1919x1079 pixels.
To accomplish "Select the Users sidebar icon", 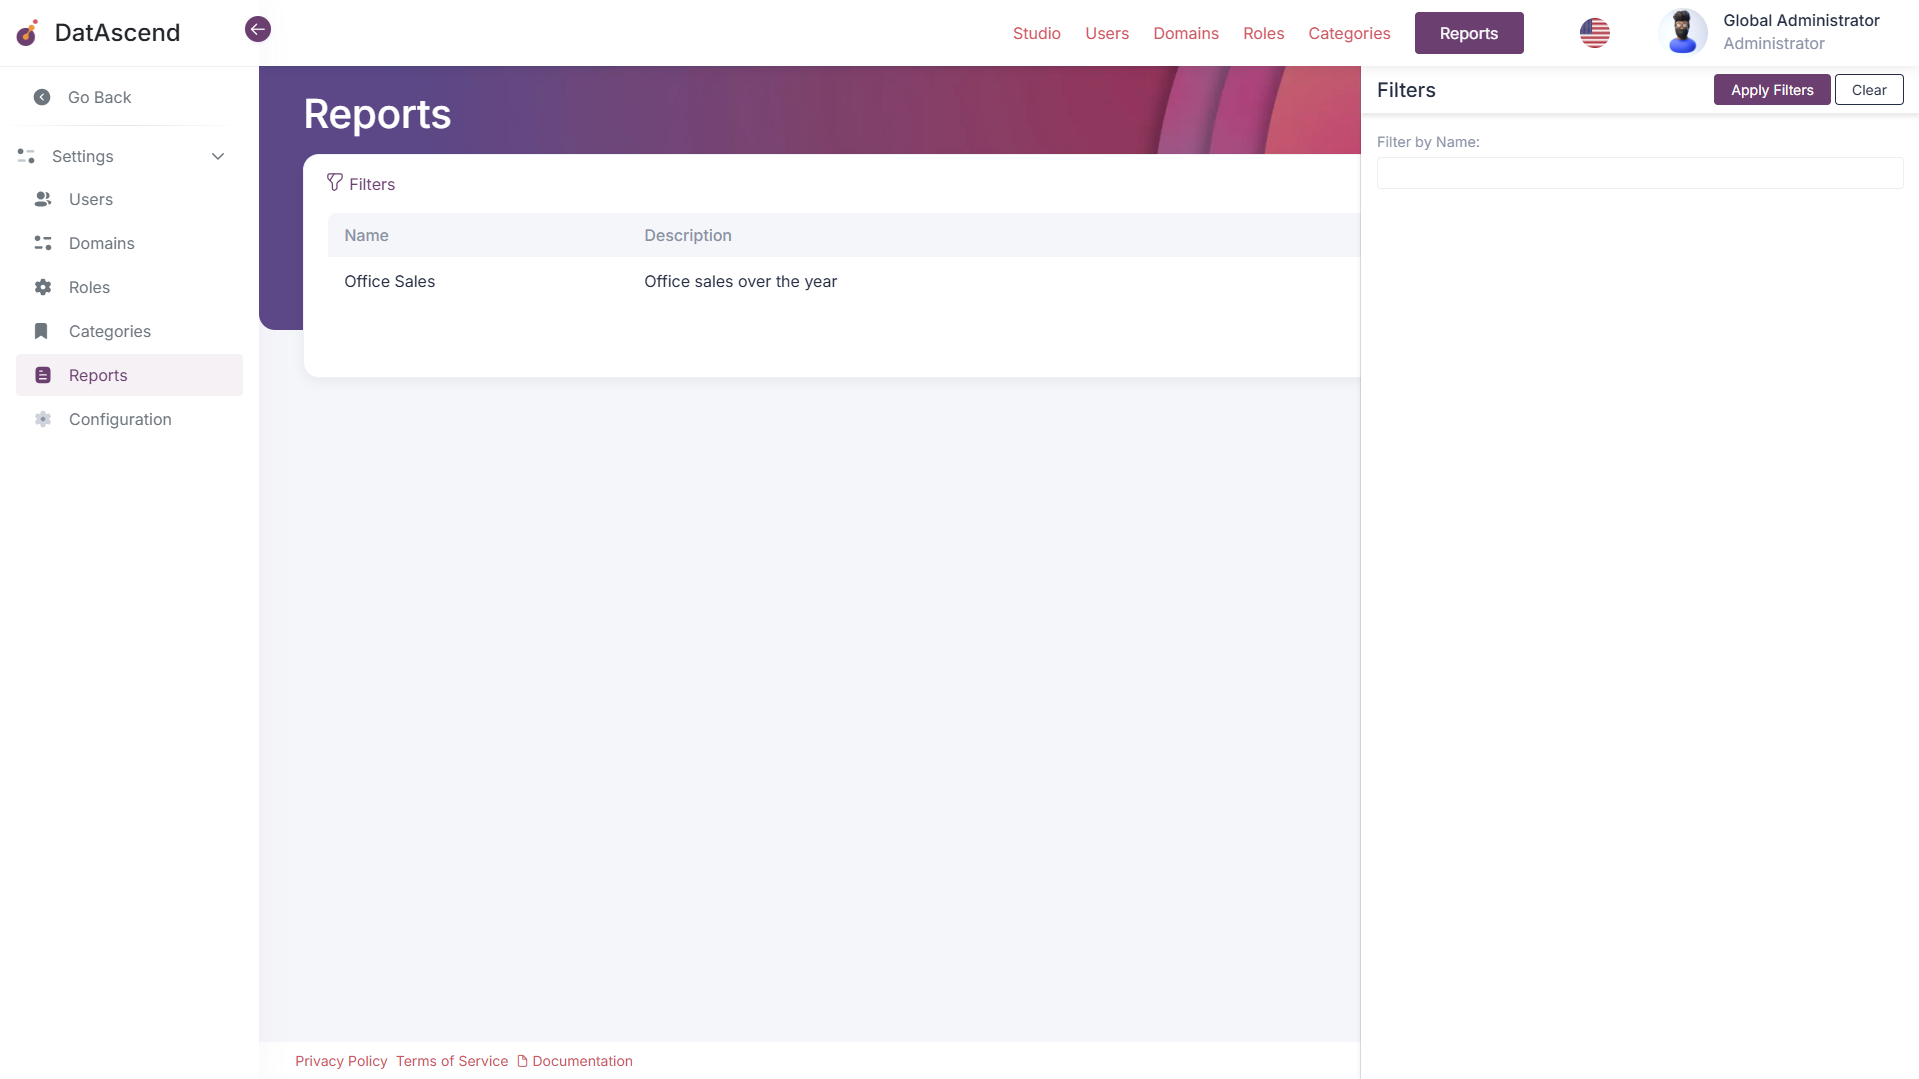I will [x=43, y=199].
